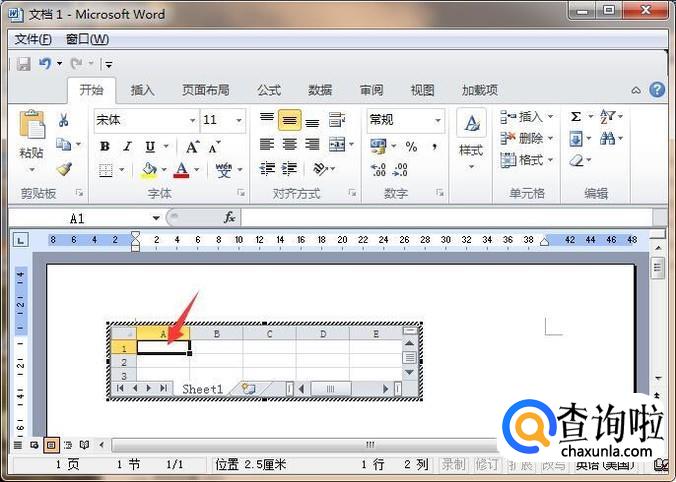
Task: Click the Fill down icon
Action: (x=576, y=139)
